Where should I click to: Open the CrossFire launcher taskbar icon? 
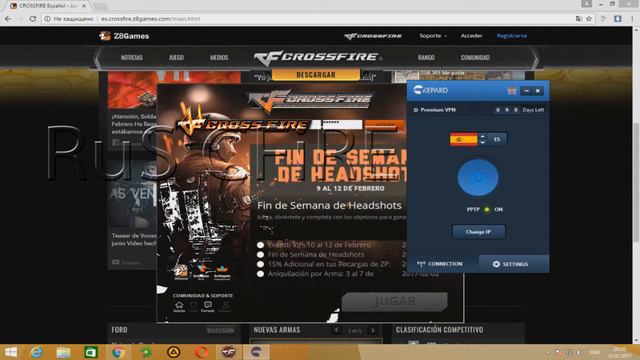tap(229, 352)
